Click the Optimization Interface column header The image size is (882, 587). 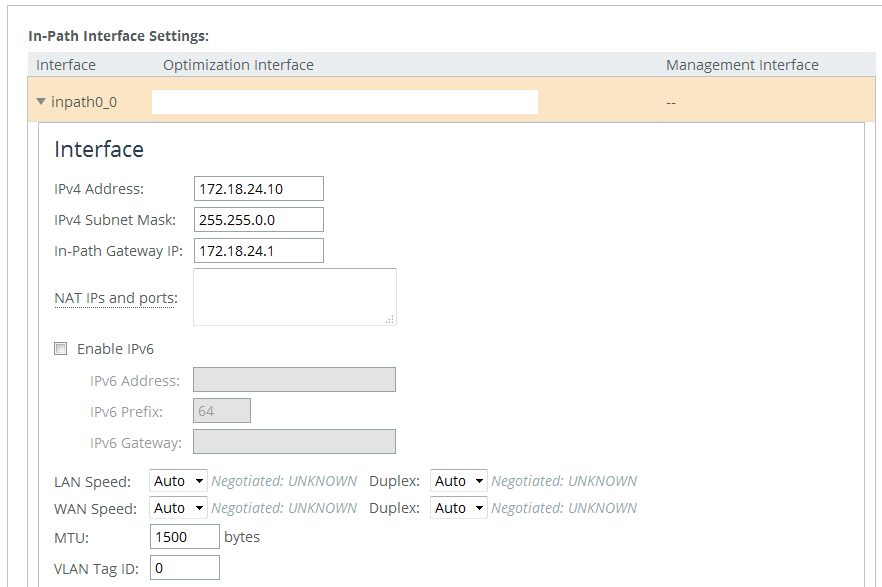pyautogui.click(x=238, y=65)
